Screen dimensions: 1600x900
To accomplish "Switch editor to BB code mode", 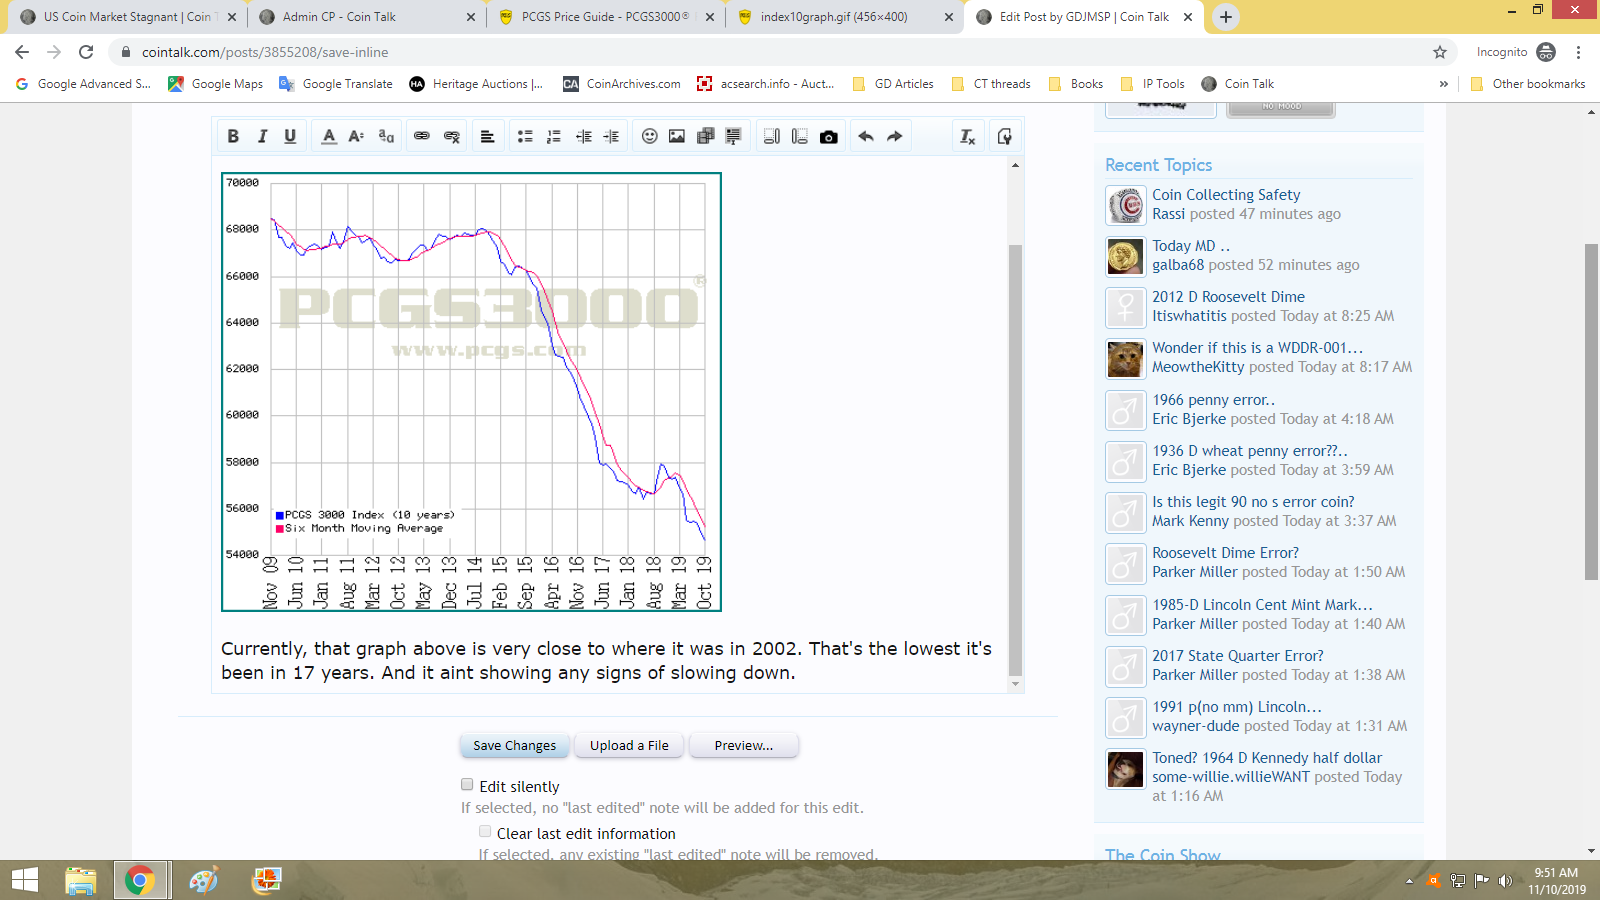I will pyautogui.click(x=1004, y=136).
